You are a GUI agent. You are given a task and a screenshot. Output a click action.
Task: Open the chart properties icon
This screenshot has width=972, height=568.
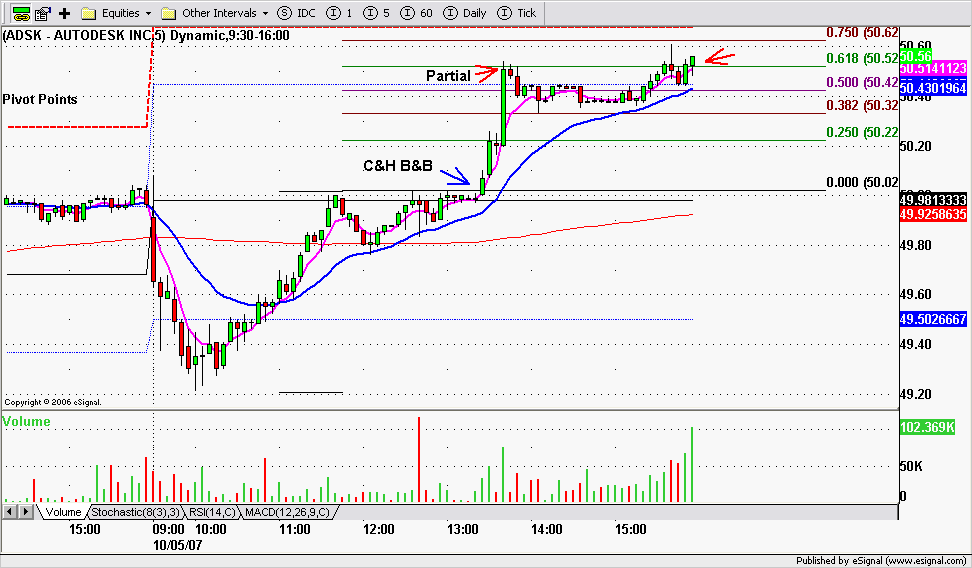pyautogui.click(x=43, y=13)
